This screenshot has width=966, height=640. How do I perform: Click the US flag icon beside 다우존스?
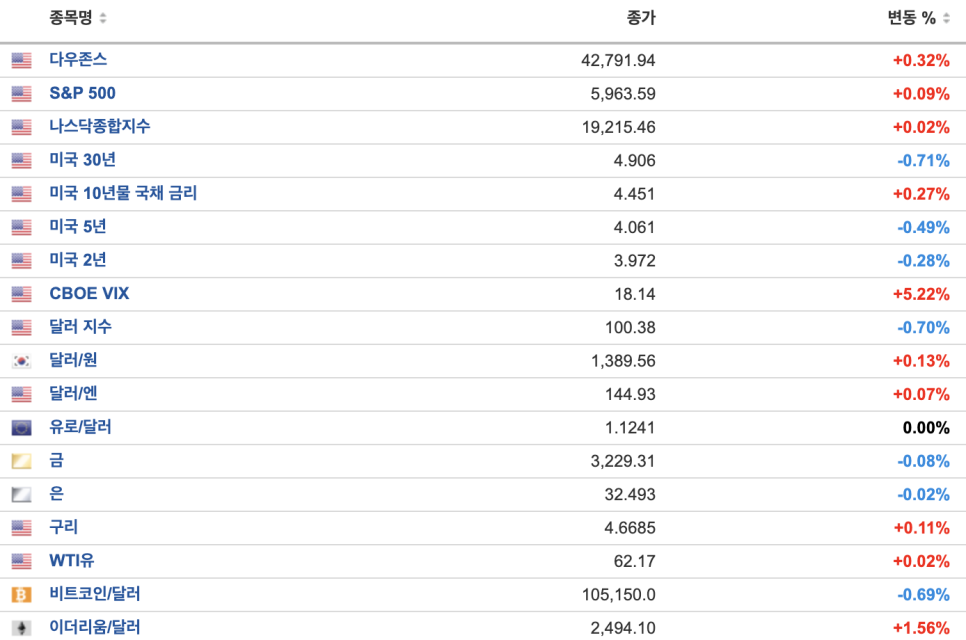pyautogui.click(x=22, y=60)
